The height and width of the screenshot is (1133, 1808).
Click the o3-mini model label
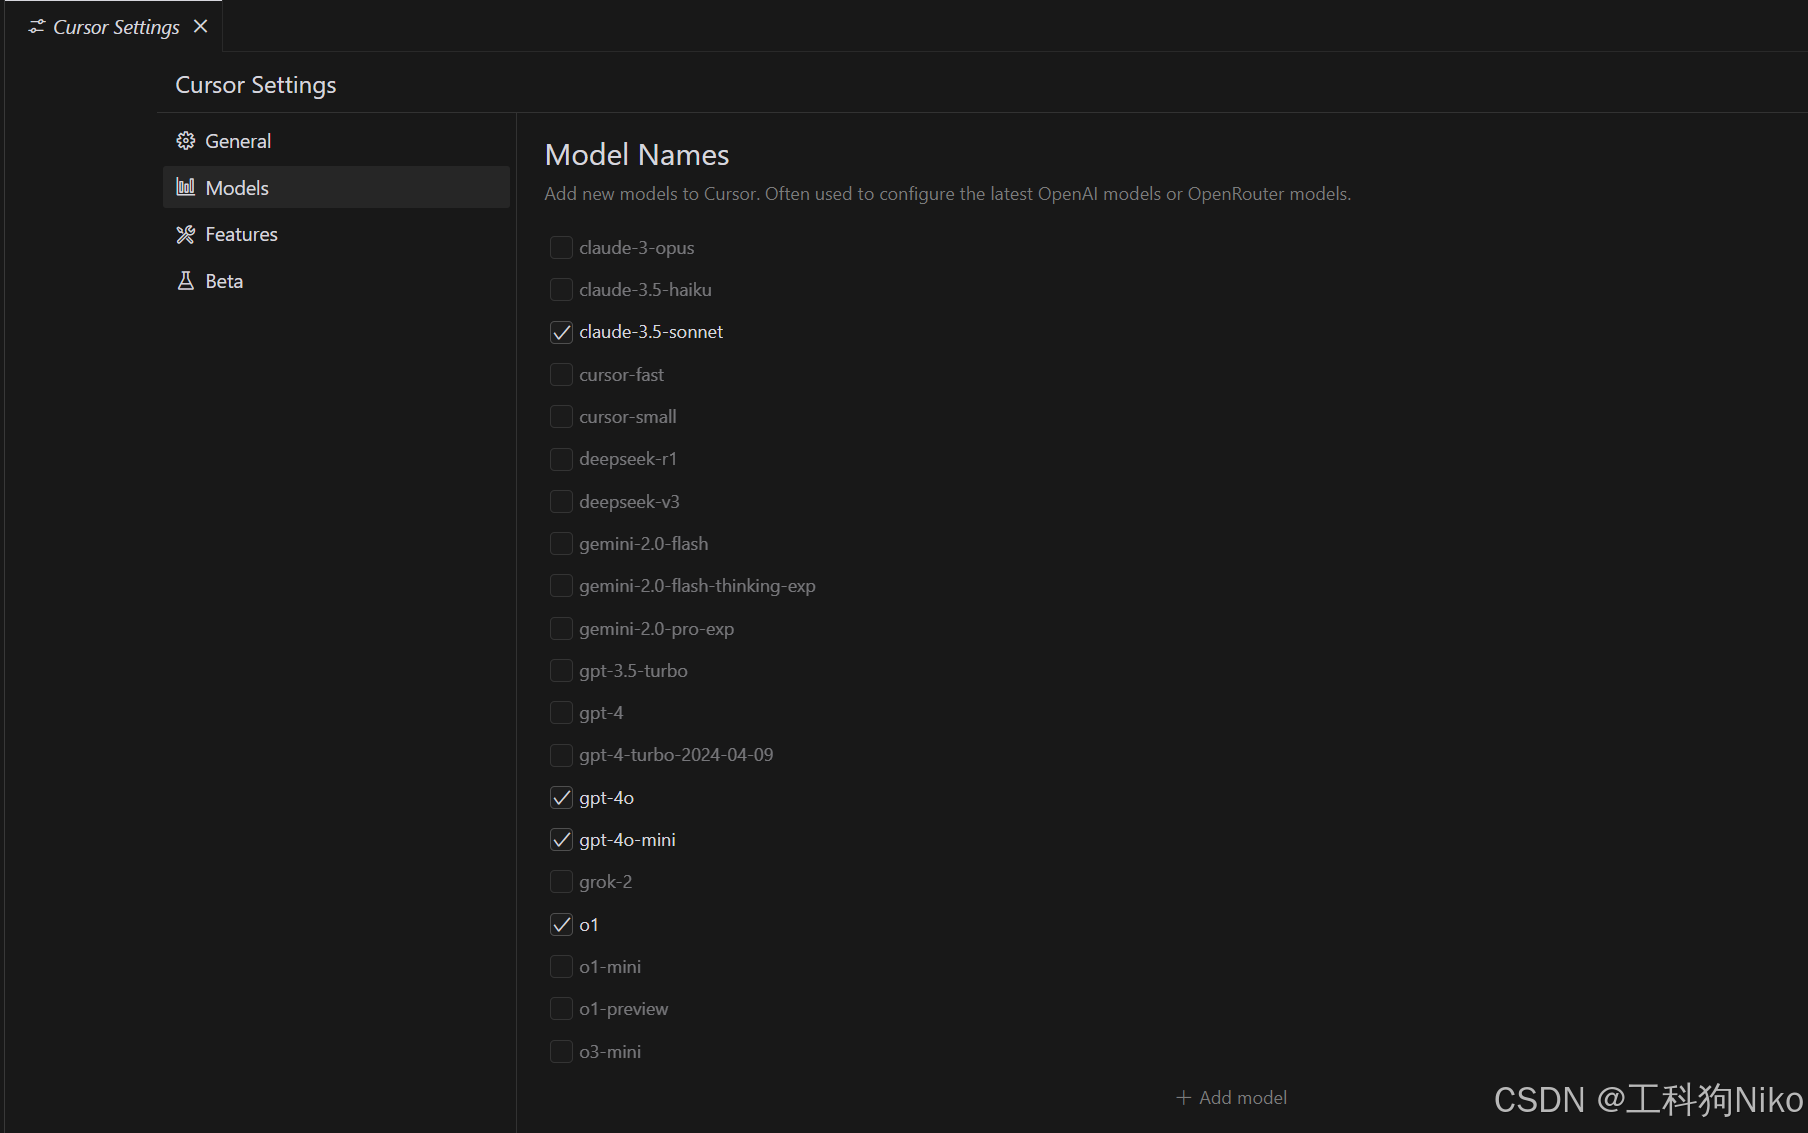click(610, 1052)
